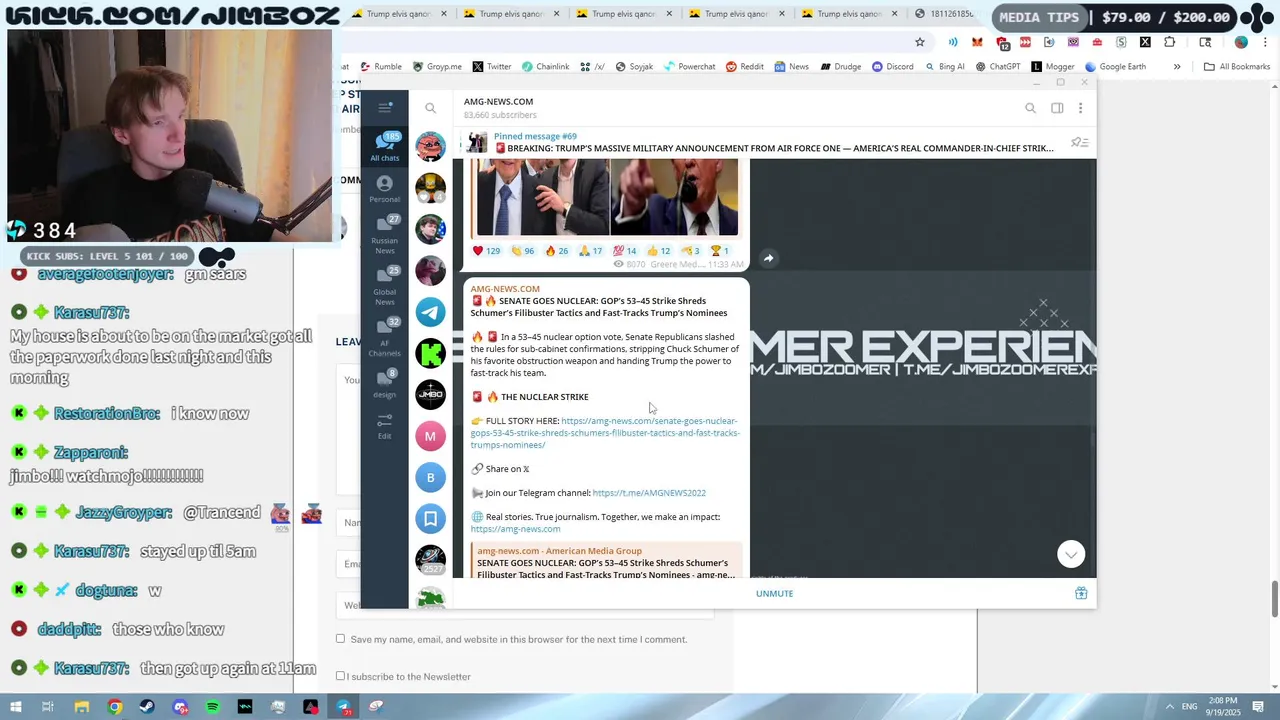The height and width of the screenshot is (720, 1280).
Task: Open Spotify from the taskbar
Action: [x=212, y=707]
